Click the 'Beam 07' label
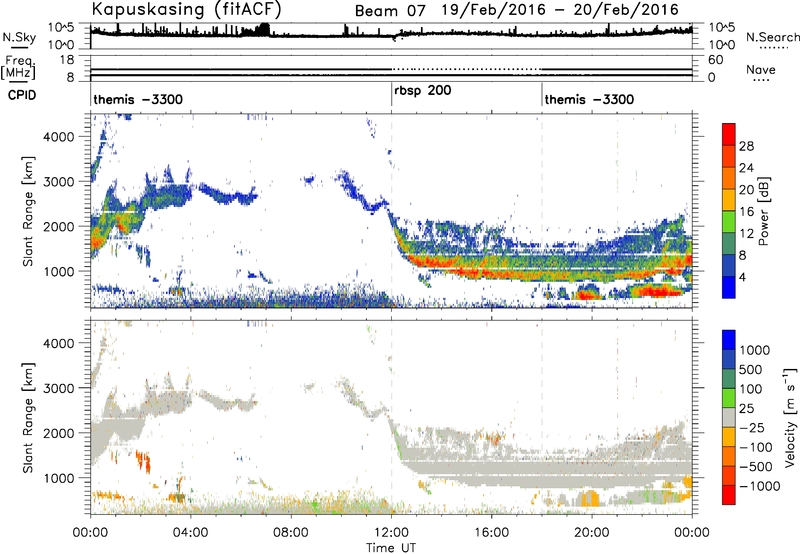Screen dimensions: 800x554 [x=390, y=11]
